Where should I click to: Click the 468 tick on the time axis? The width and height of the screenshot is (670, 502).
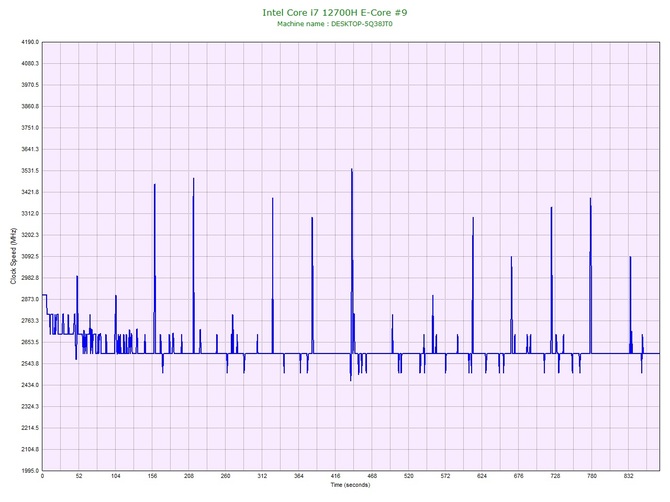(372, 476)
